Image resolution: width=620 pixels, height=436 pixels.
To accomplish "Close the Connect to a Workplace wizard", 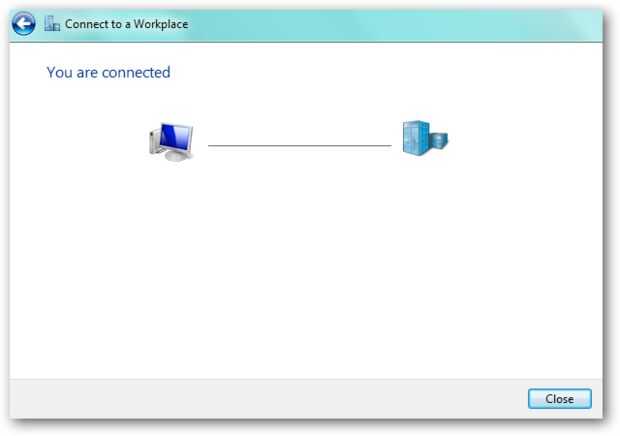I will 560,399.
